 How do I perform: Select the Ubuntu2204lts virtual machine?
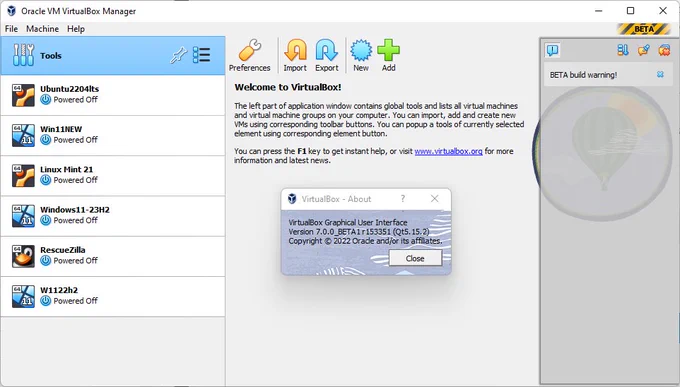(x=113, y=95)
